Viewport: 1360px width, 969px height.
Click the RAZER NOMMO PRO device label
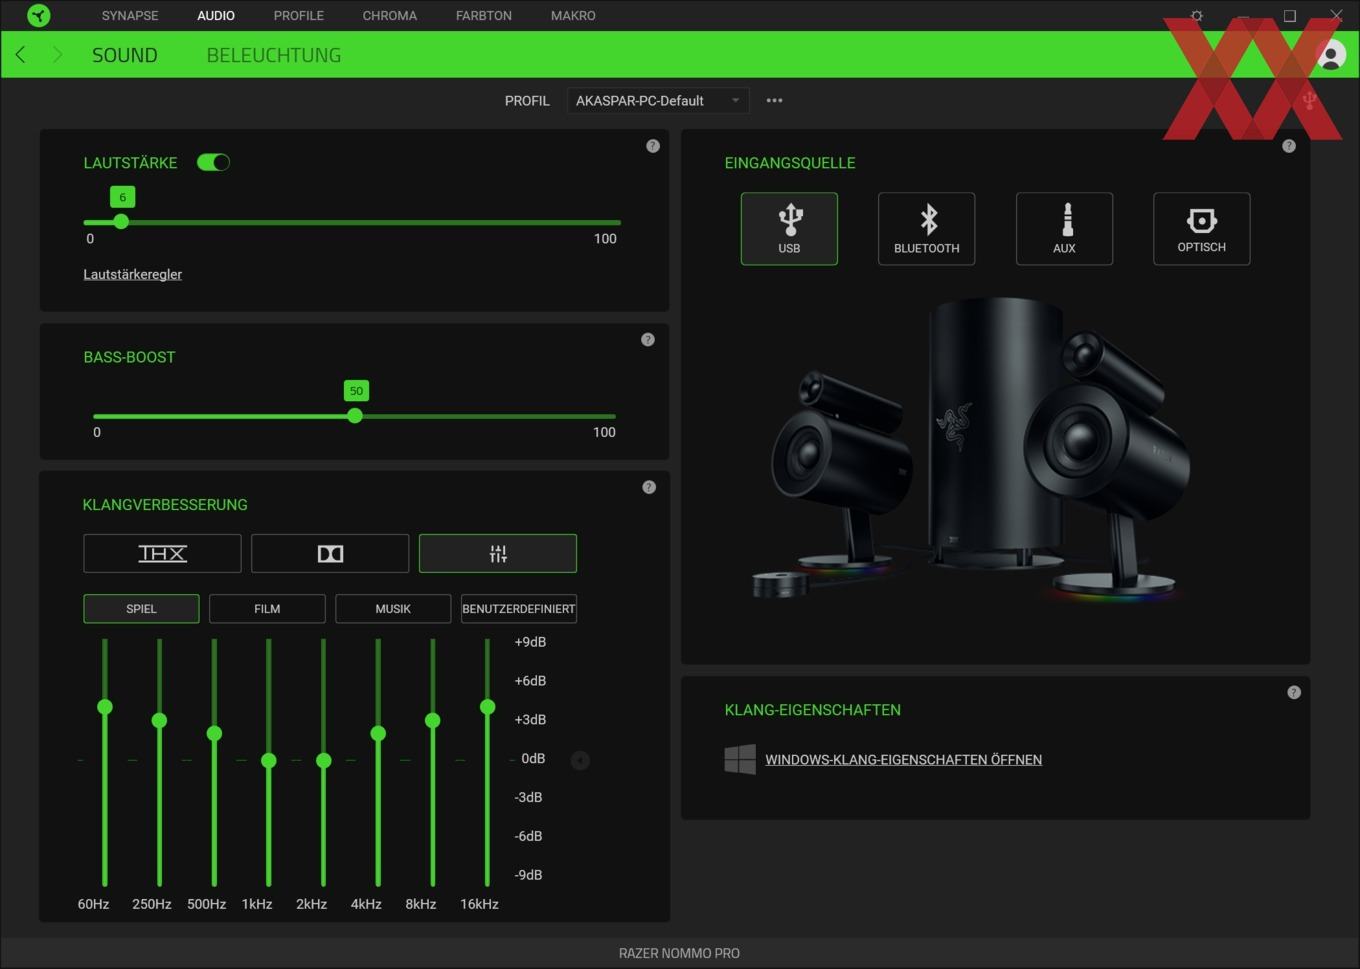click(679, 953)
